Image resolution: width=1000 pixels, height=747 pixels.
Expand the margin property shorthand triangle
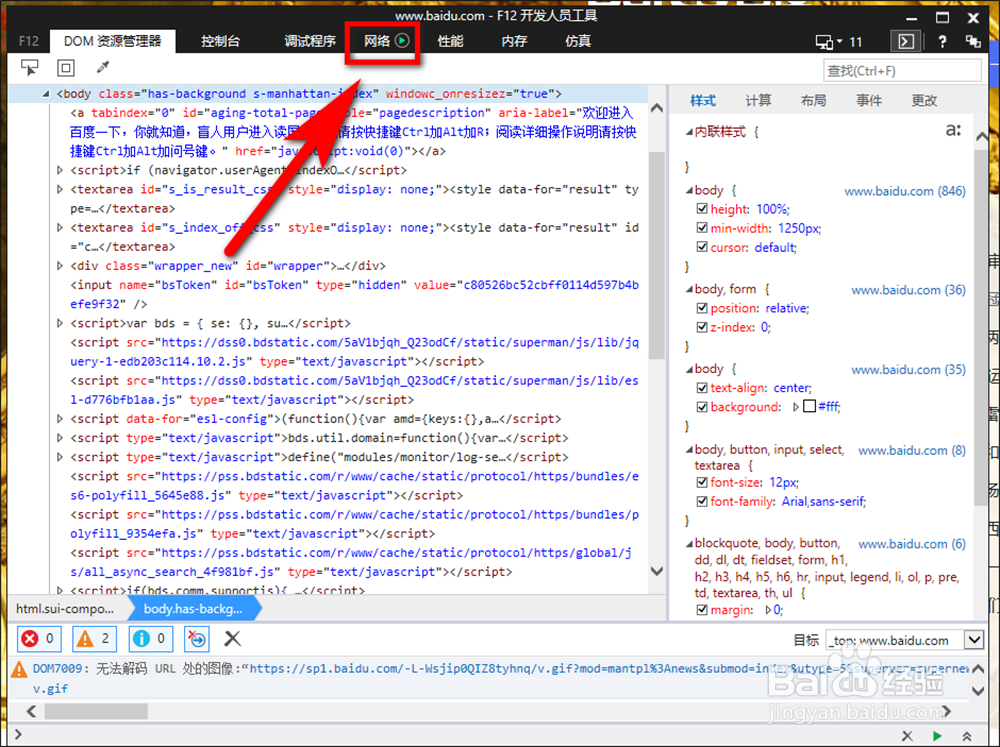pos(767,610)
